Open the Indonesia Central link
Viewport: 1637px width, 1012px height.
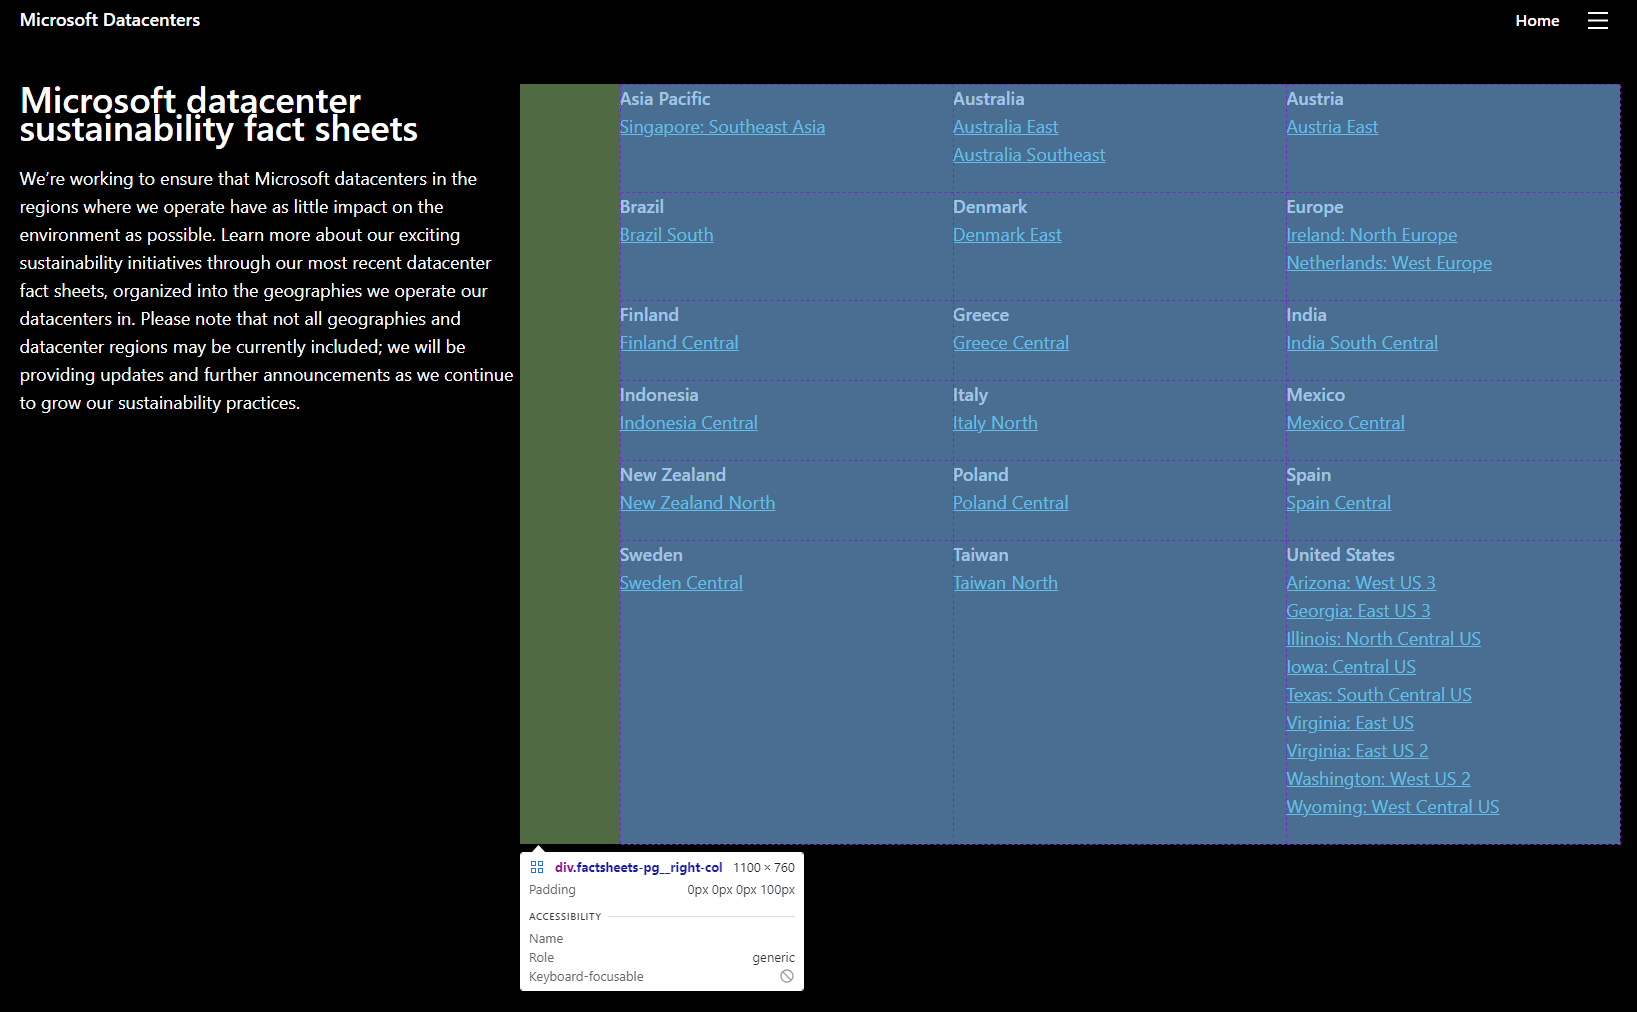688,423
